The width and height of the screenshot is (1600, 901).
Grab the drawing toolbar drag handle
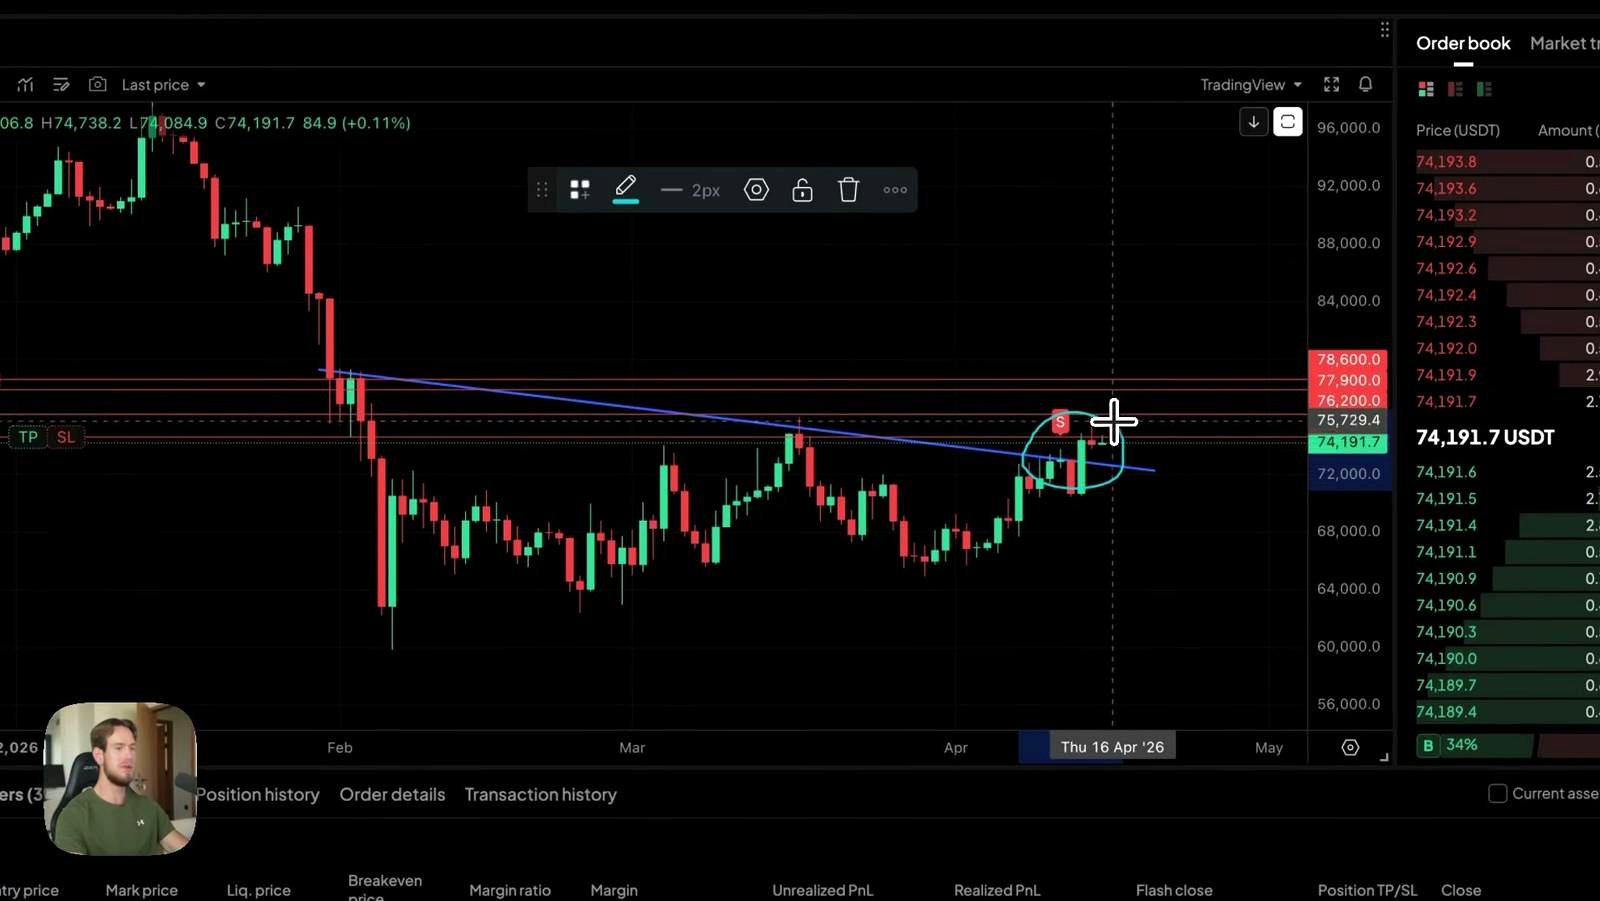pos(542,190)
